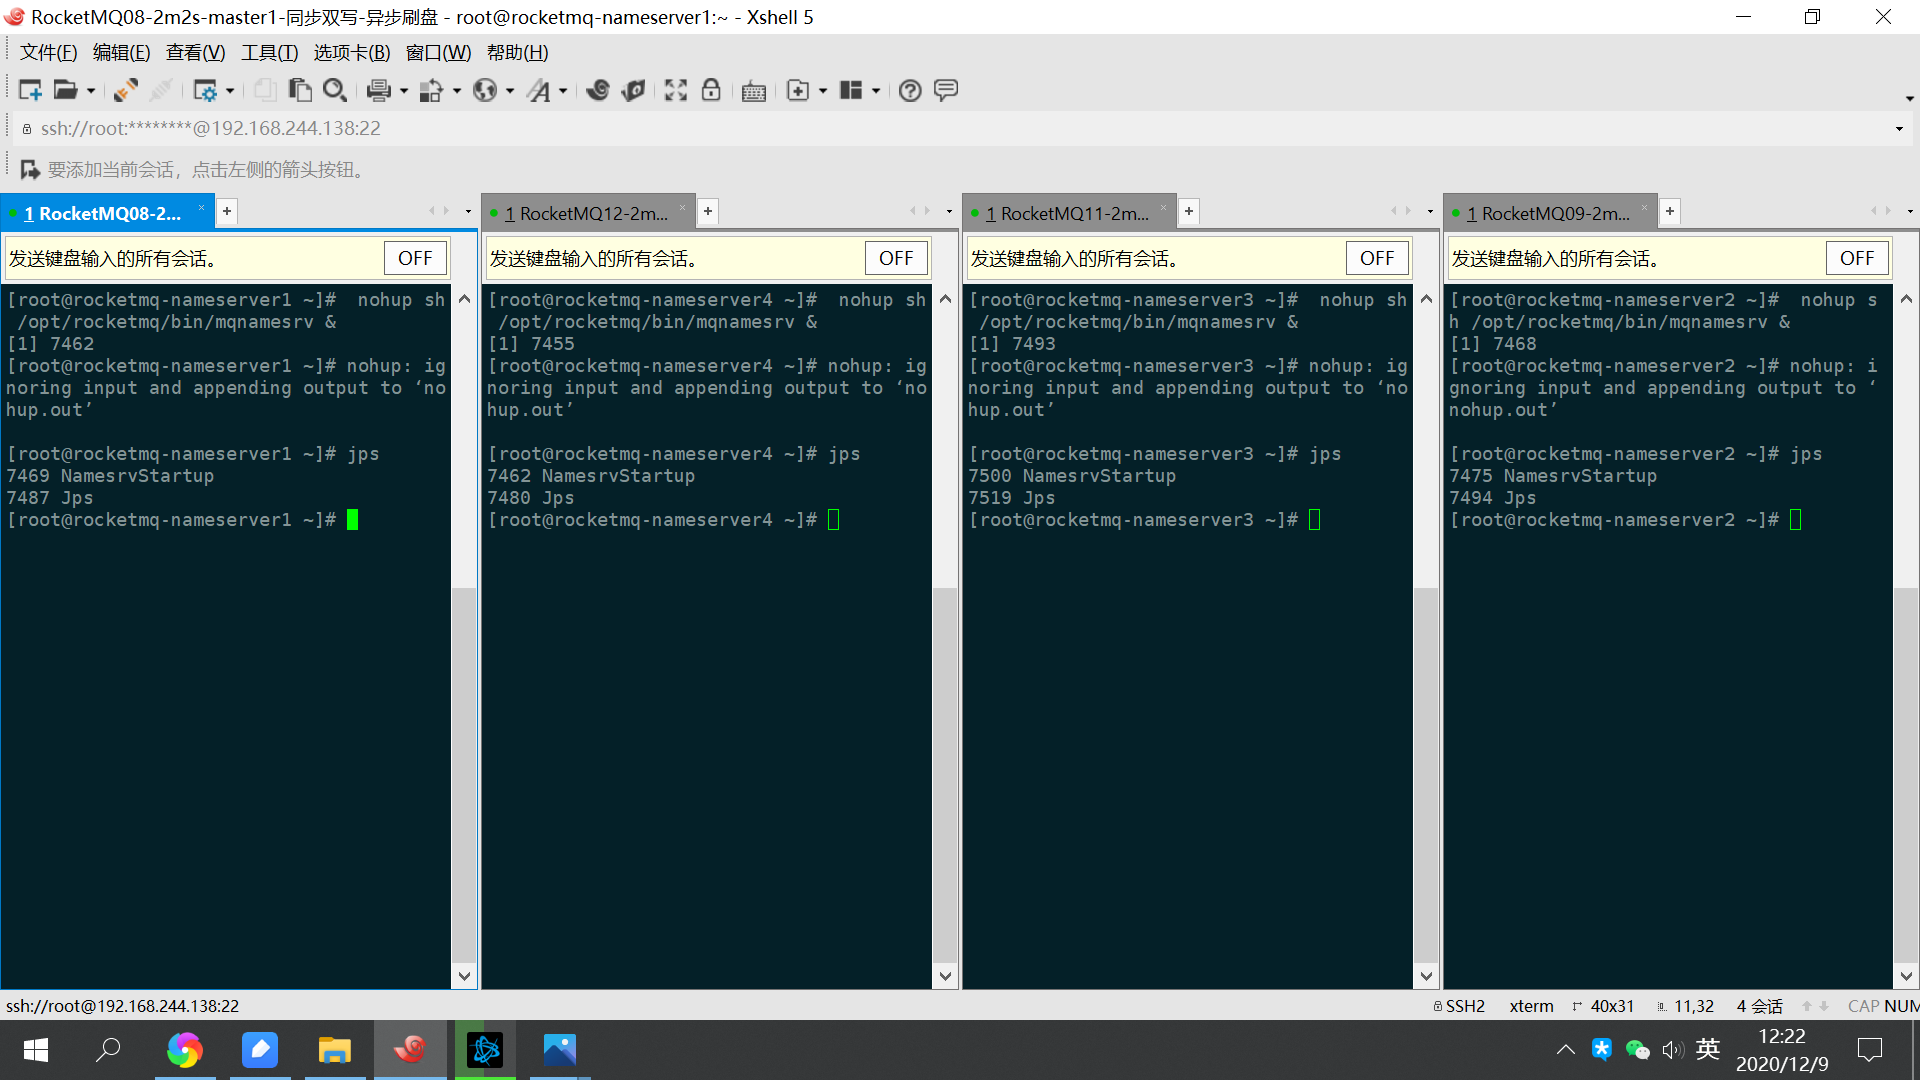The width and height of the screenshot is (1920, 1080).
Task: Toggle OFF button in nameserver2 pane
Action: [x=1857, y=258]
